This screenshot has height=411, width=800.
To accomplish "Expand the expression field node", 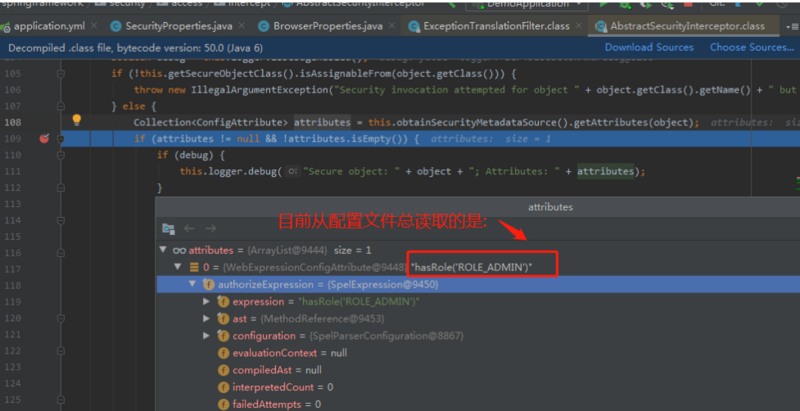I will (x=206, y=301).
